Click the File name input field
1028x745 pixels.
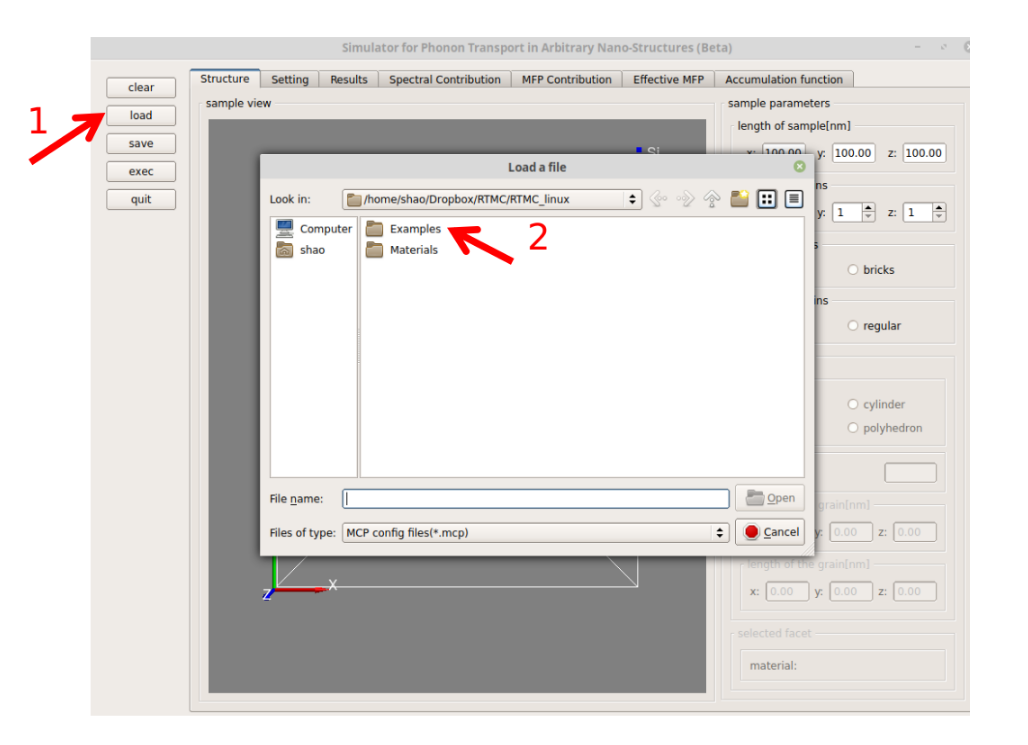point(536,498)
